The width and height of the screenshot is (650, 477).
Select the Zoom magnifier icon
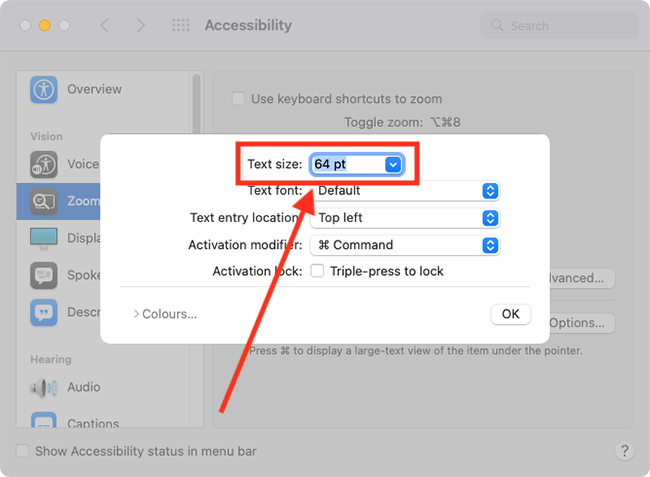44,201
